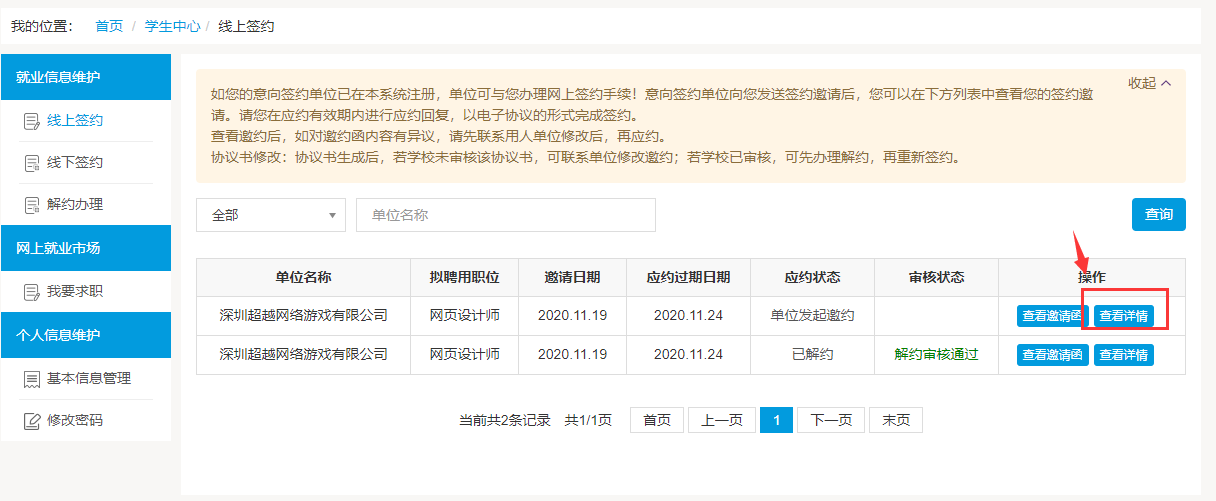Open the 个人信息维护 sidebar section
This screenshot has width=1216, height=501.
pos(86,335)
